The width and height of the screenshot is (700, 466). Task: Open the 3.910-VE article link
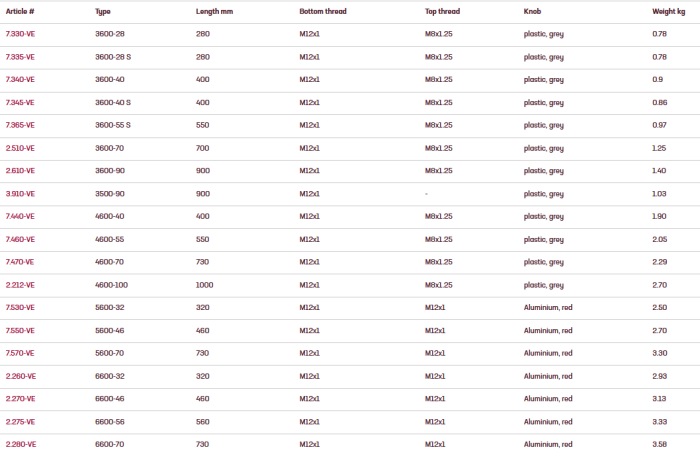(21, 193)
